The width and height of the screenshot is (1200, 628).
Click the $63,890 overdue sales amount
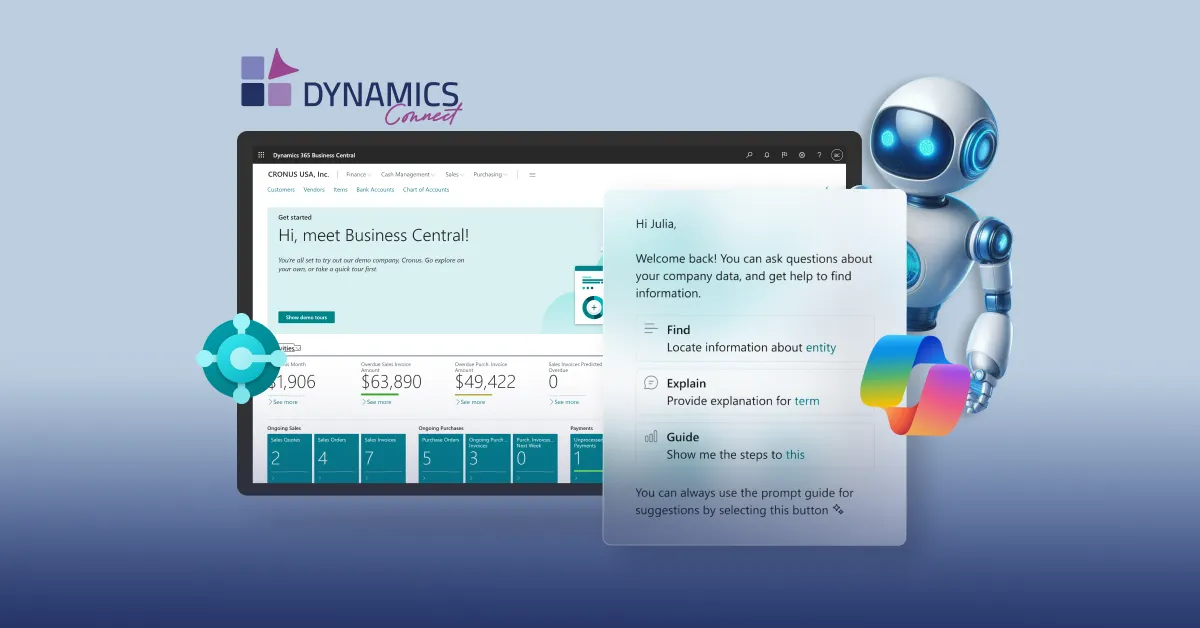391,382
